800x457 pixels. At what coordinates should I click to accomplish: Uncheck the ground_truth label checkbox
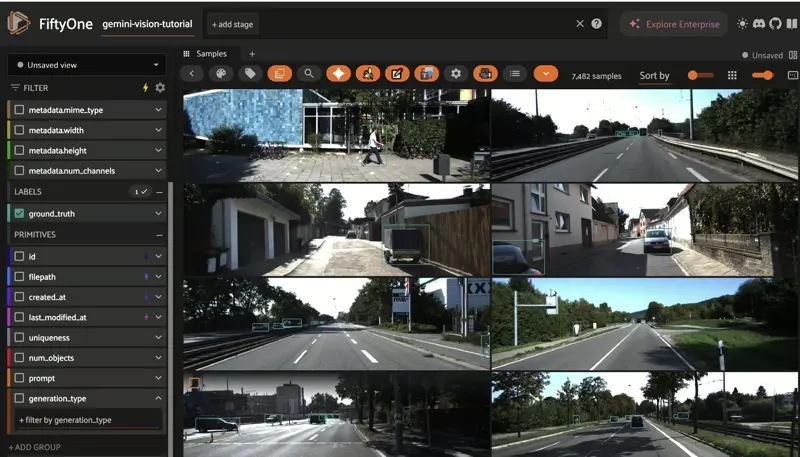pos(19,213)
